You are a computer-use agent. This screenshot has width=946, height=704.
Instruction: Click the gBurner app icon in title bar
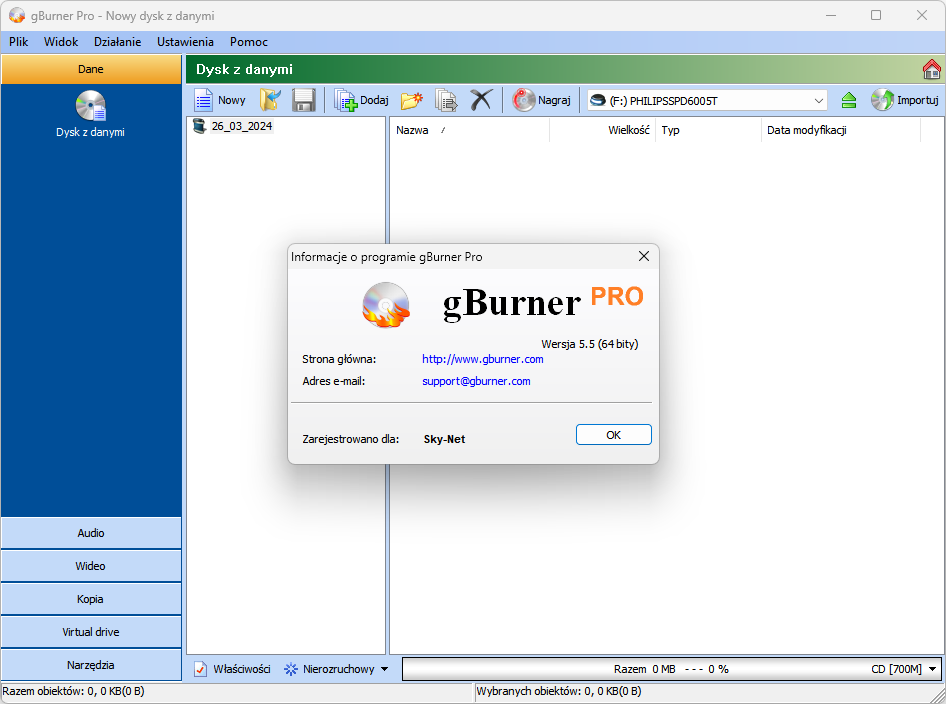point(17,16)
